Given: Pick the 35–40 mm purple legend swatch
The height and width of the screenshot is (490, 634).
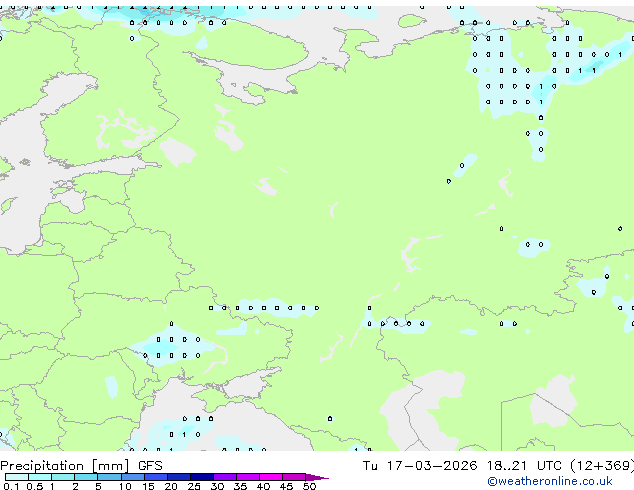Looking at the screenshot, I should [247, 477].
